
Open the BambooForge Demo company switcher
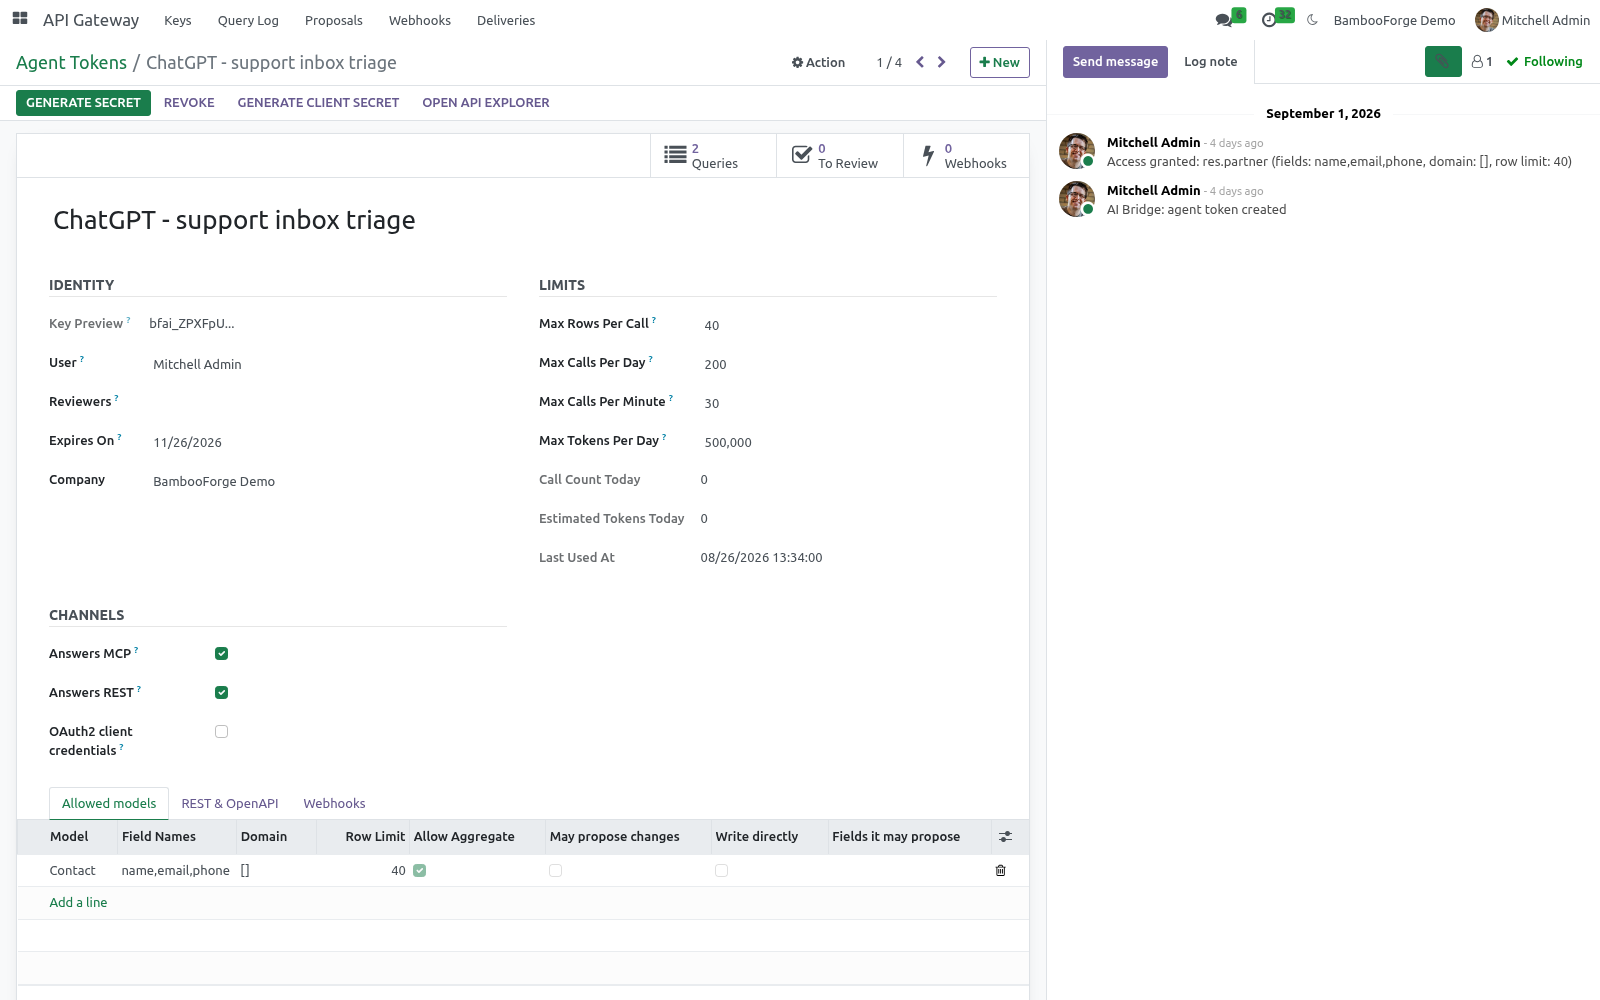click(x=1394, y=20)
